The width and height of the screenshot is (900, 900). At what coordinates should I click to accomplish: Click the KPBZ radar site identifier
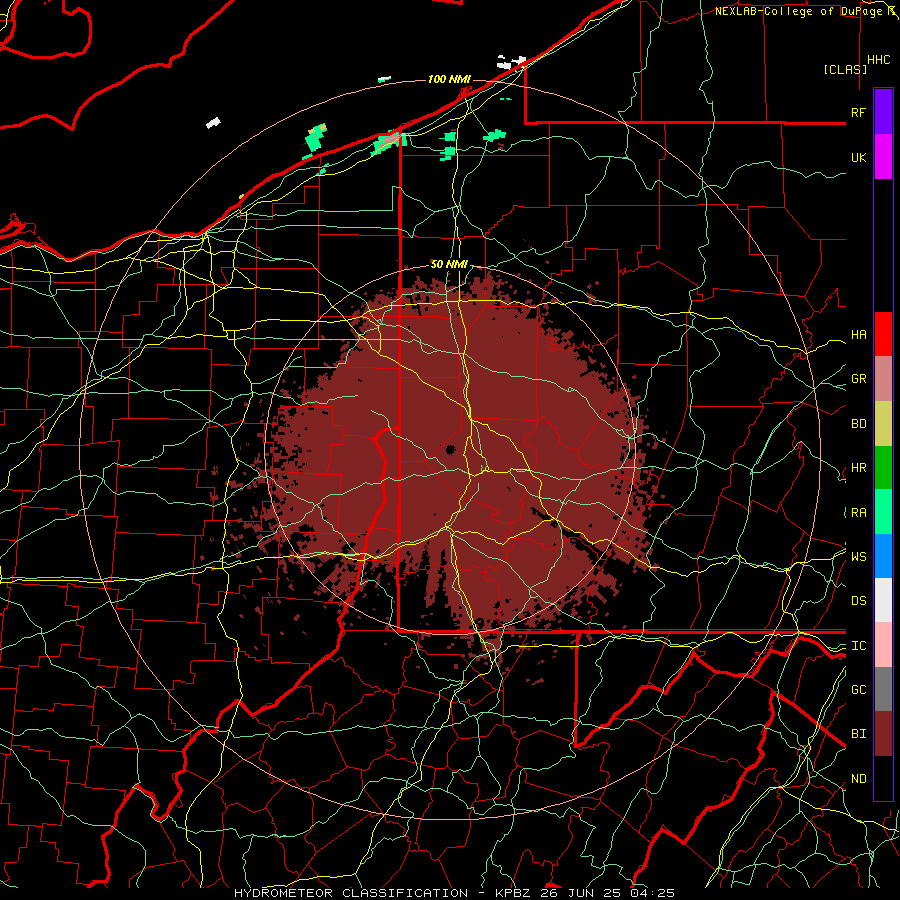pos(512,893)
